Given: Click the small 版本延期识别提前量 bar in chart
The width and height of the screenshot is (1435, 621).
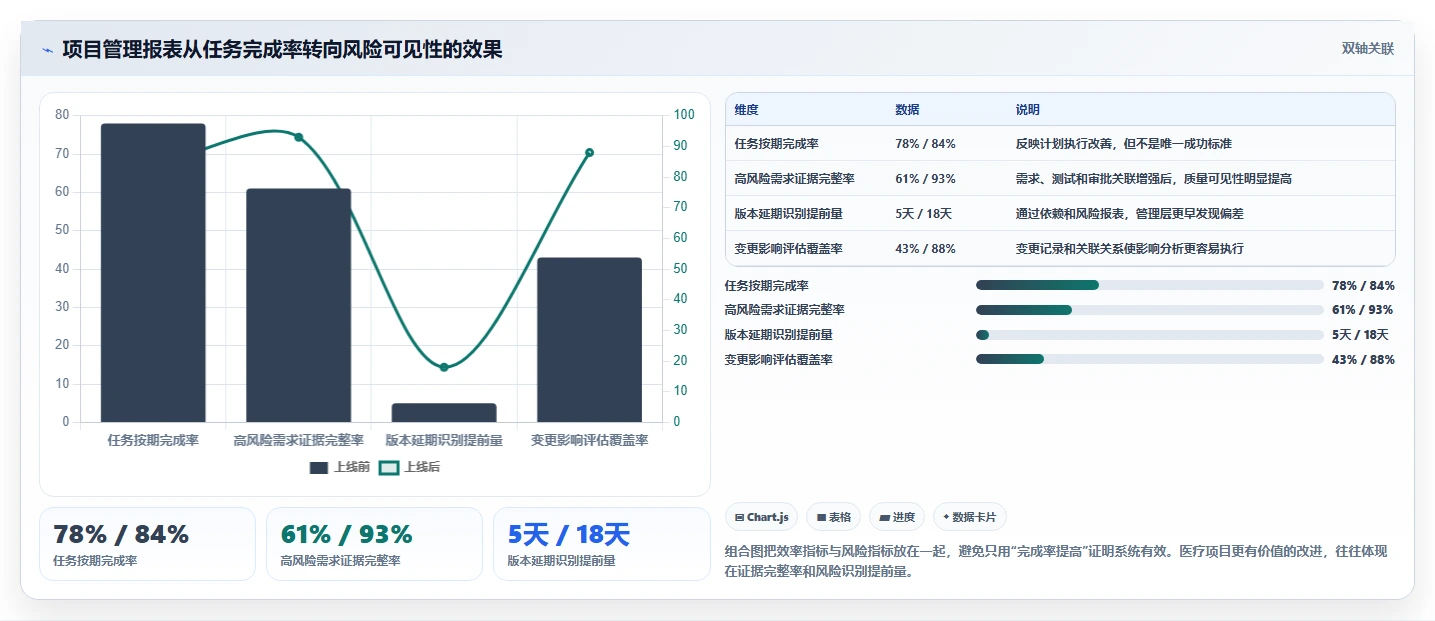Looking at the screenshot, I should (444, 413).
